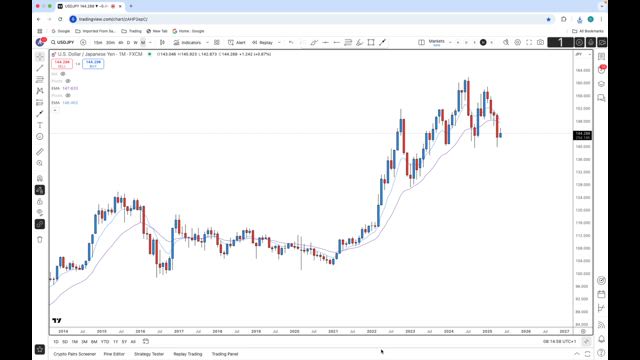Select the Text annotation tool
This screenshot has width=640, height=360.
pyautogui.click(x=40, y=125)
